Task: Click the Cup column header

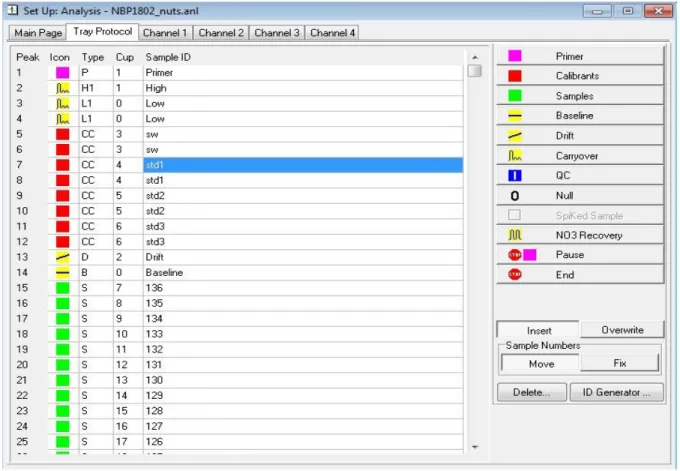Action: pyautogui.click(x=124, y=57)
